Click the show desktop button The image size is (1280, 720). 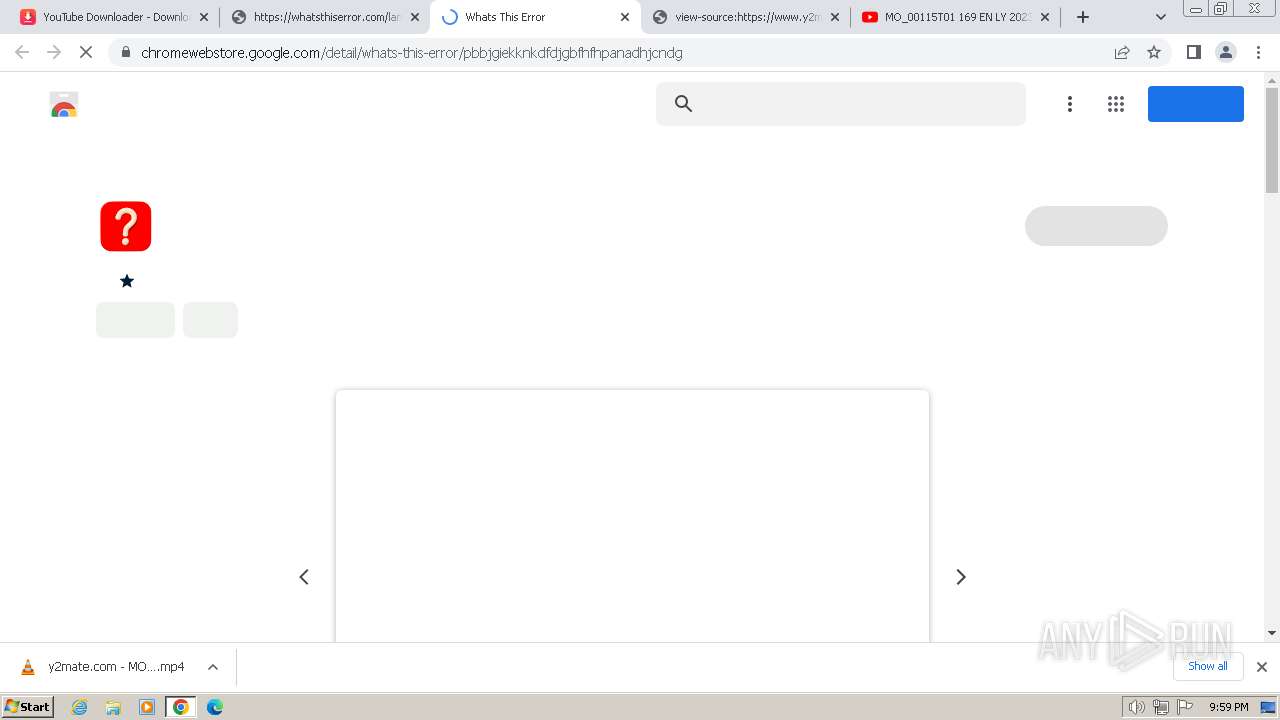click(x=1268, y=707)
